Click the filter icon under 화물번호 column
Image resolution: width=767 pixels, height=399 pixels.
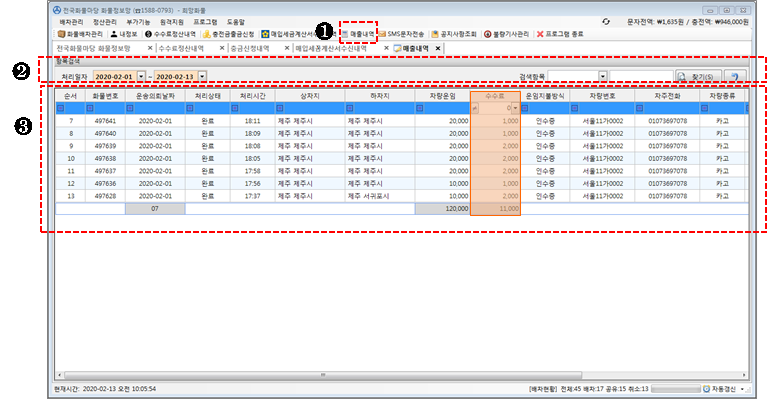coord(90,108)
